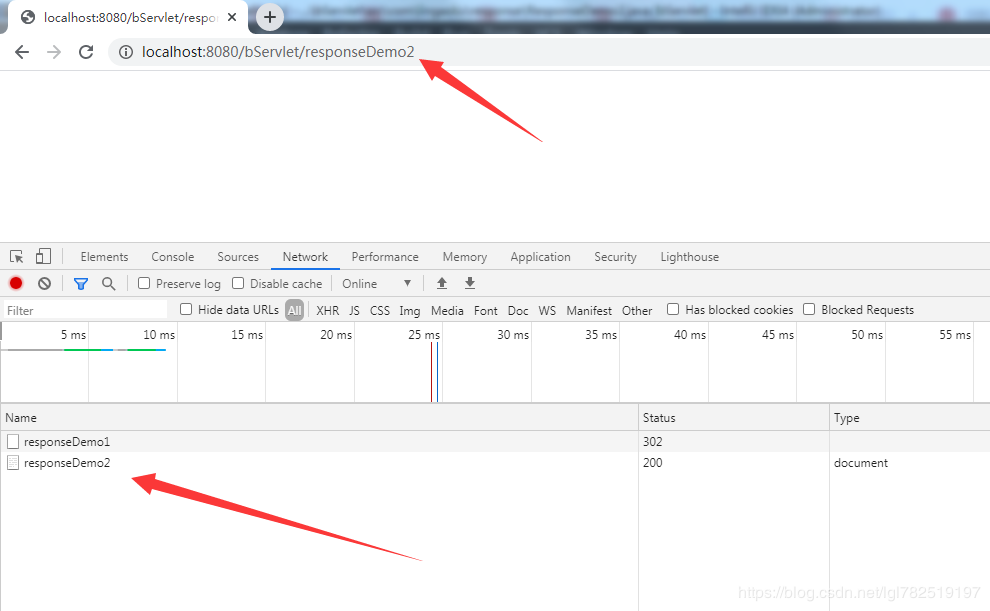Select the responseDemo2 request row

click(x=495, y=463)
